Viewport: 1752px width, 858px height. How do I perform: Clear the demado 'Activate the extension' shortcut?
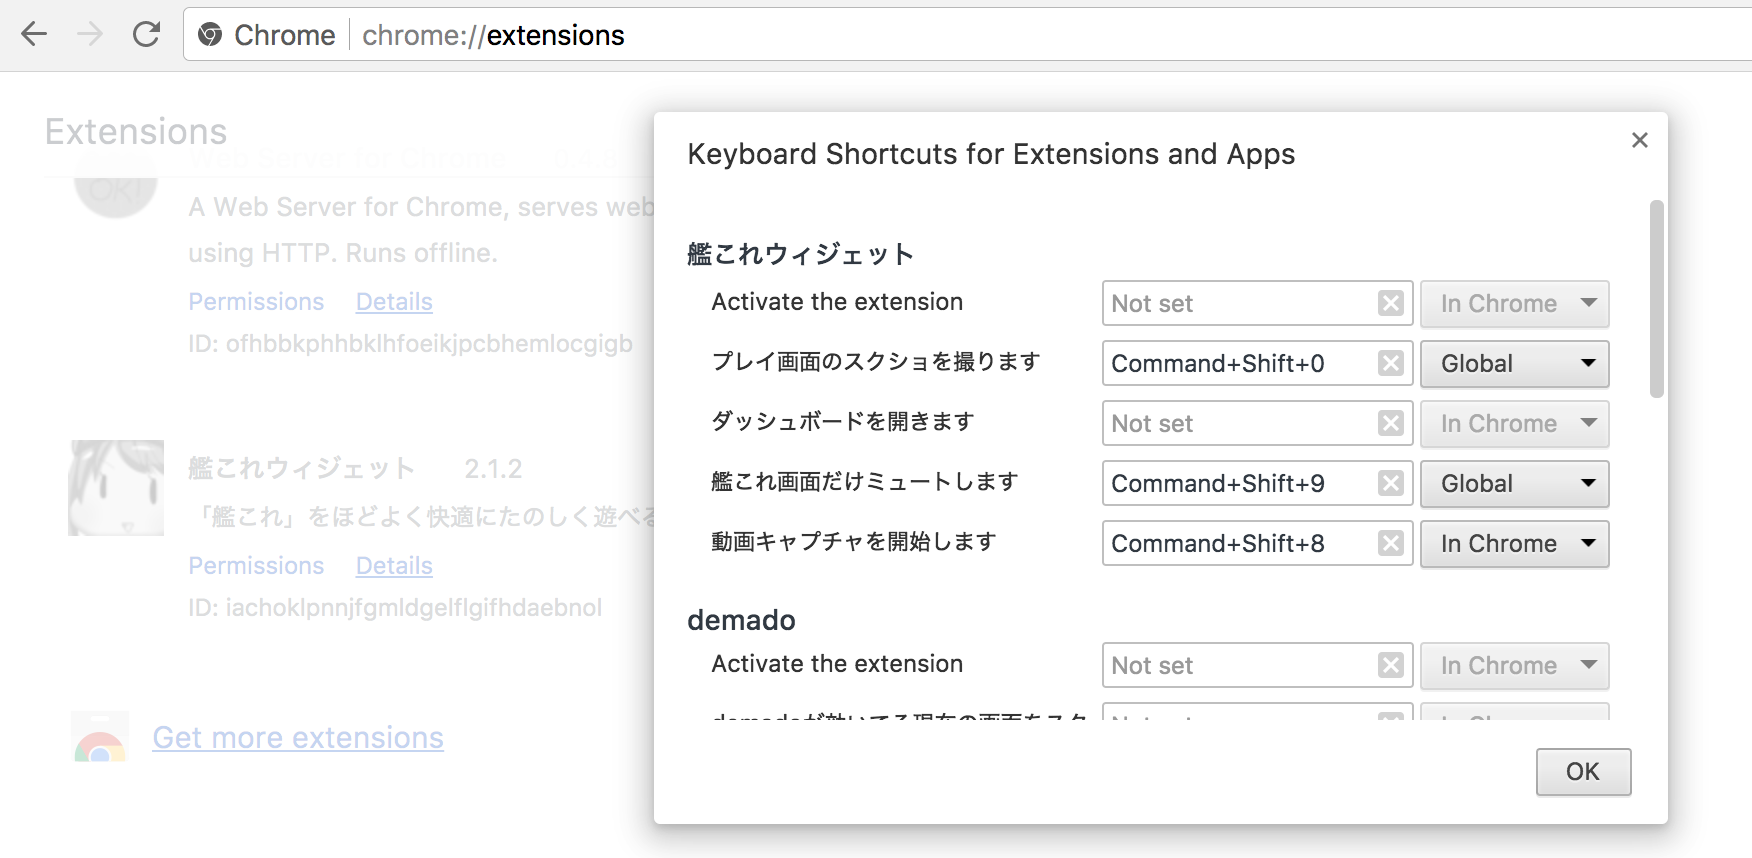pos(1390,665)
